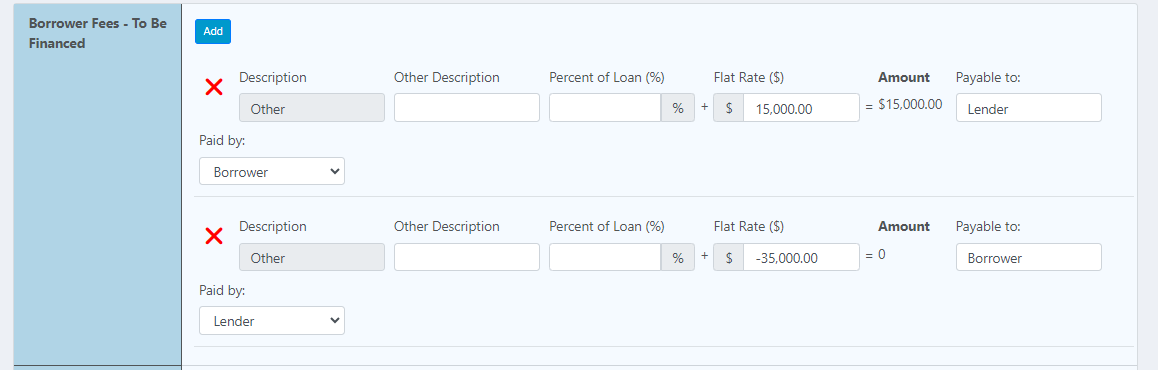Select the Description field in the second fee row
Viewport: 1158px width, 370px height.
coord(312,257)
